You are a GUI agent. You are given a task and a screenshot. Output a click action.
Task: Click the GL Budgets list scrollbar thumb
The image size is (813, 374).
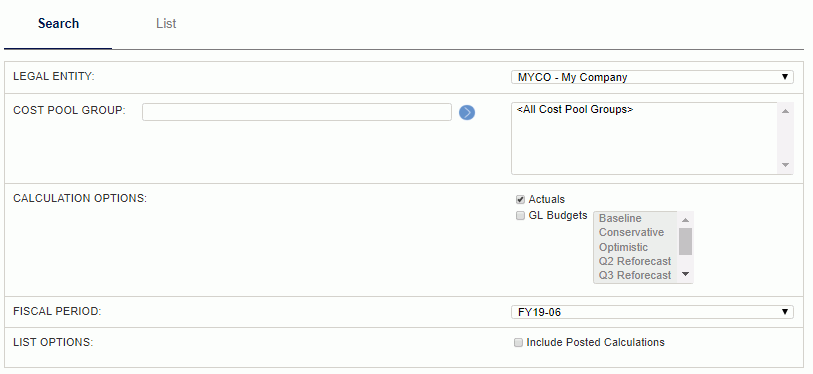(685, 241)
